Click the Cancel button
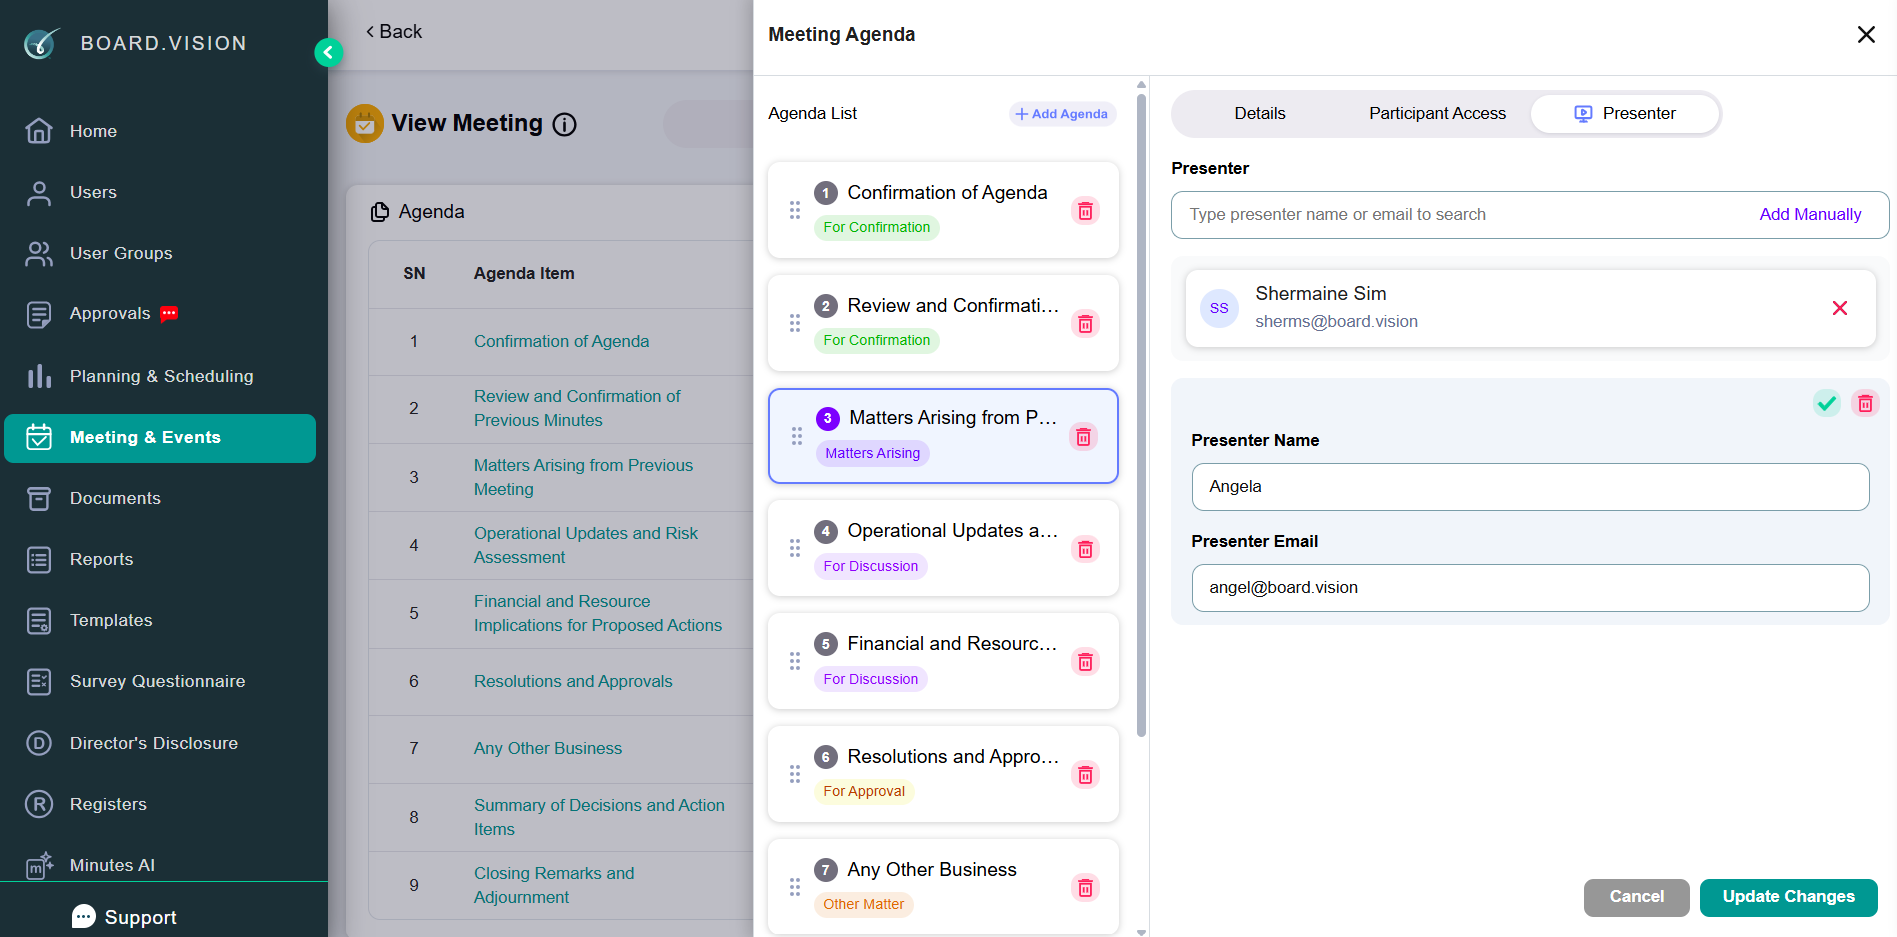The height and width of the screenshot is (937, 1897). point(1636,897)
